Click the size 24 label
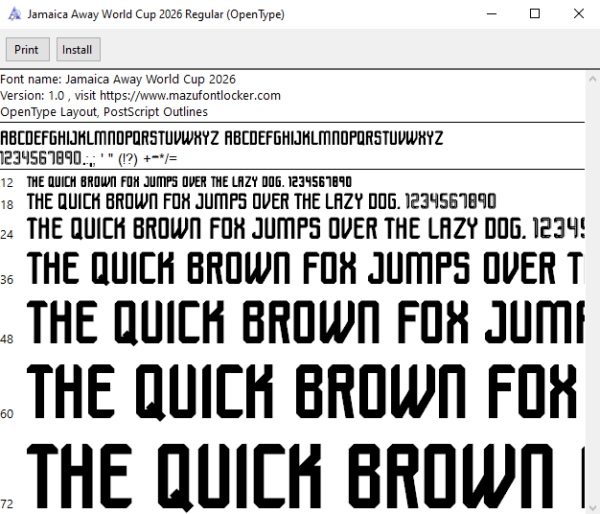This screenshot has width=600, height=514. tap(7, 234)
